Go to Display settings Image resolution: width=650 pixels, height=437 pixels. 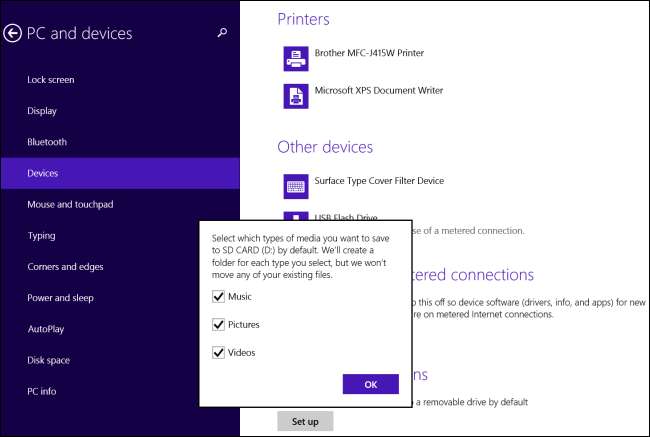[x=42, y=111]
